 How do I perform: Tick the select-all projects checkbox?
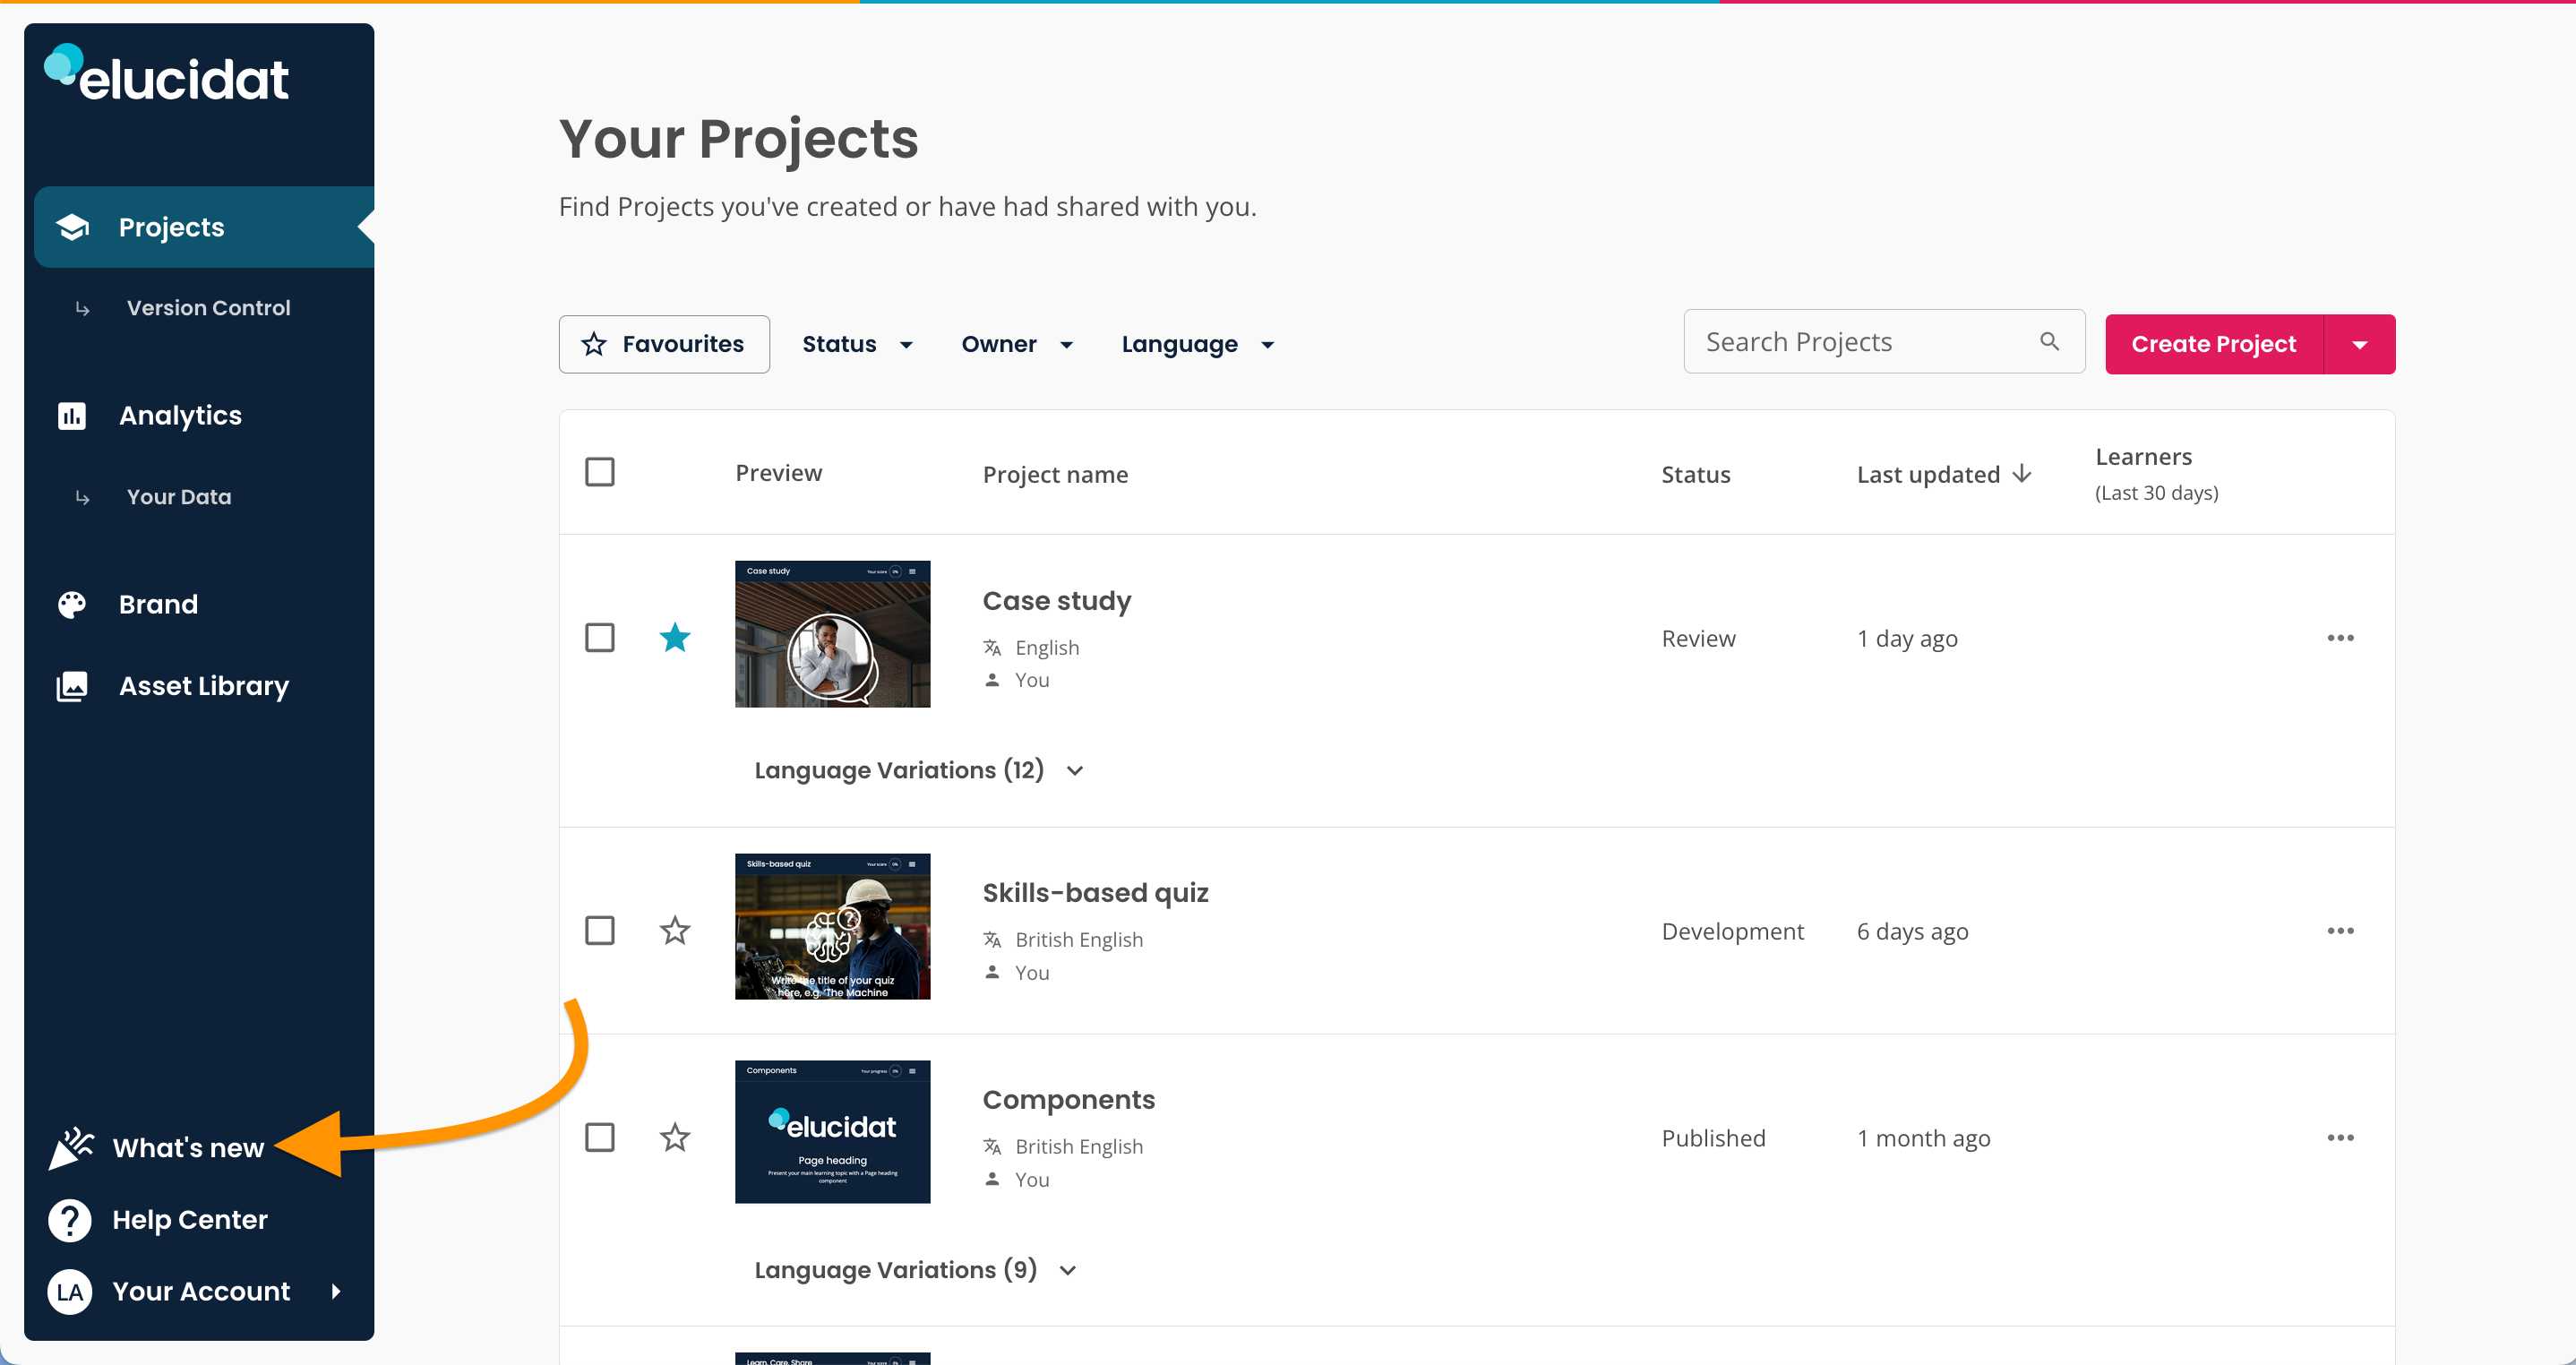pos(600,472)
